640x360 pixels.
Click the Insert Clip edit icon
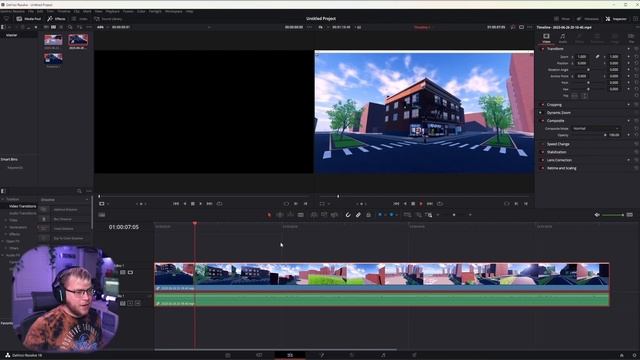click(314, 215)
